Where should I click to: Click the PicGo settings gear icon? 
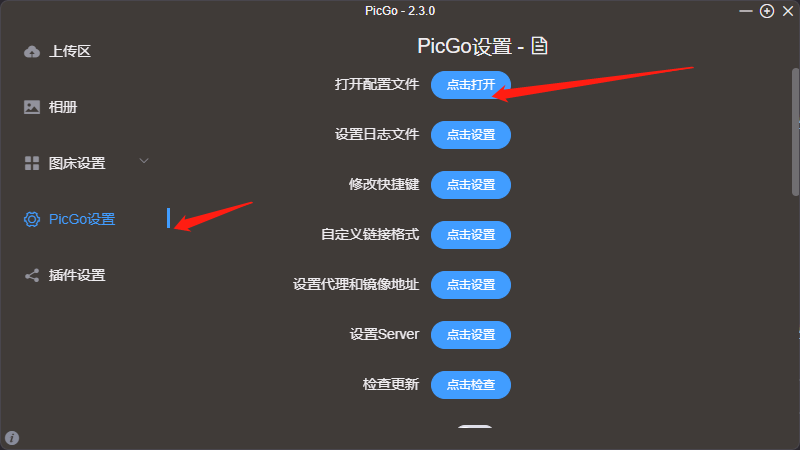(32, 219)
